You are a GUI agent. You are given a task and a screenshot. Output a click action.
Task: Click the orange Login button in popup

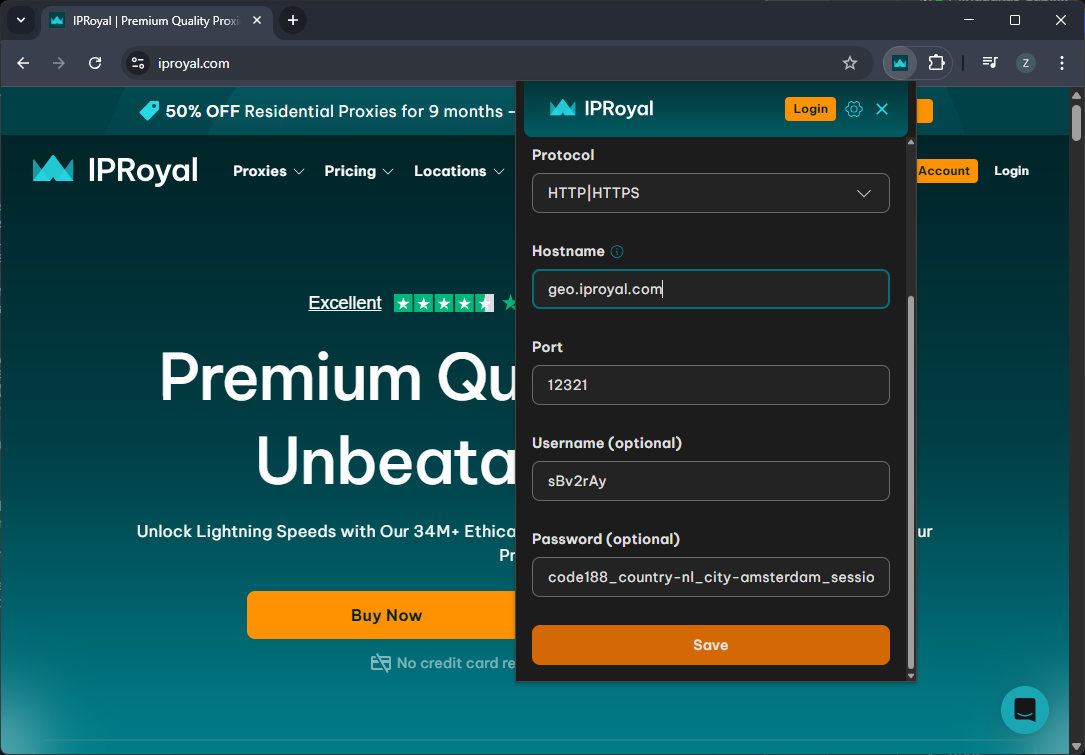click(x=810, y=109)
